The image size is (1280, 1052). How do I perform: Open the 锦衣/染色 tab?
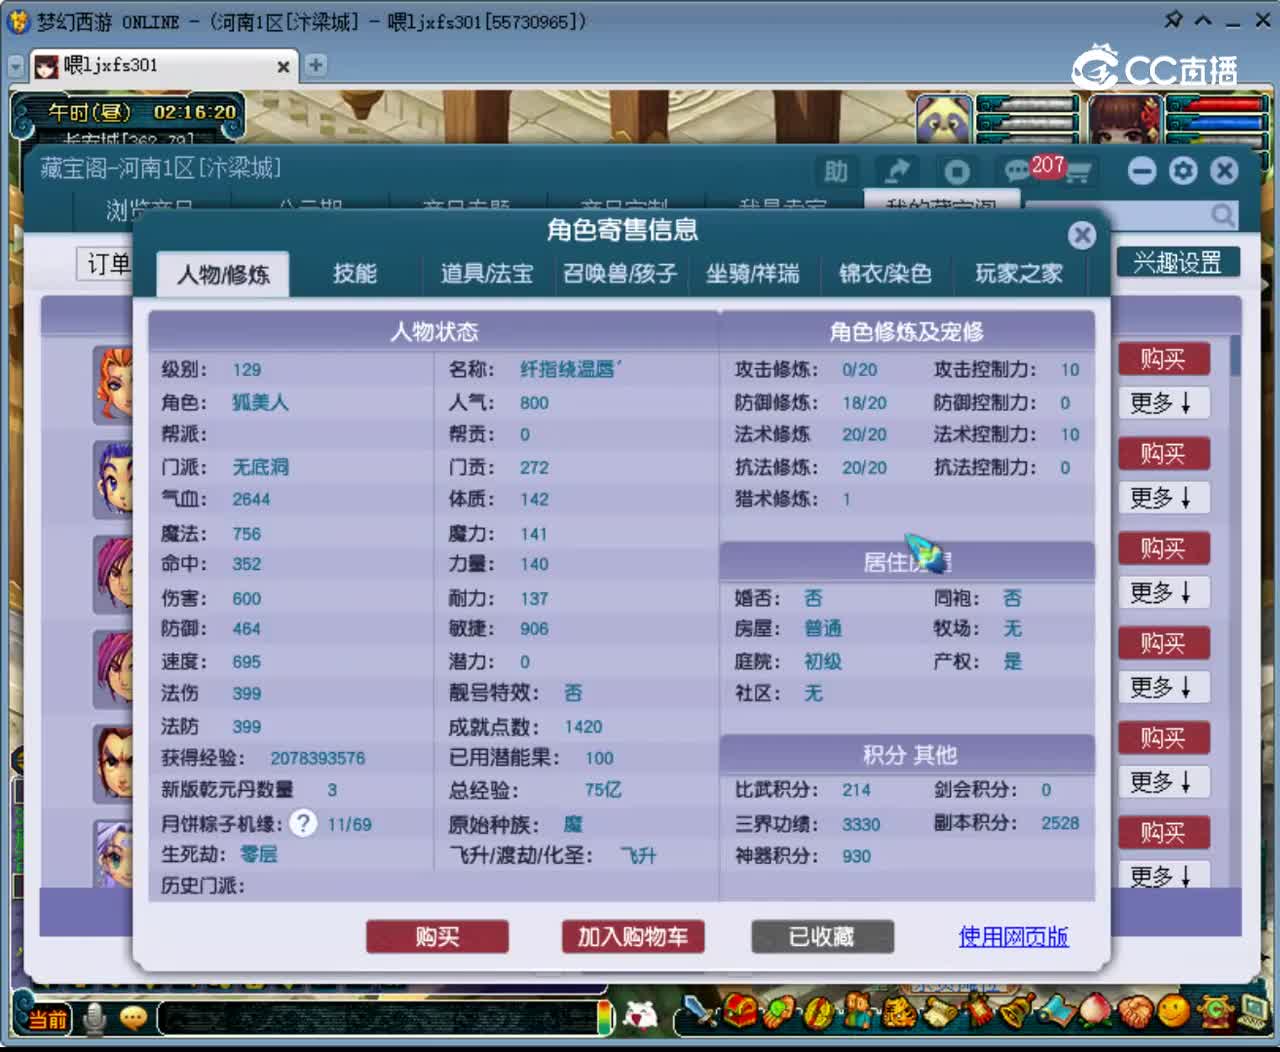click(885, 273)
